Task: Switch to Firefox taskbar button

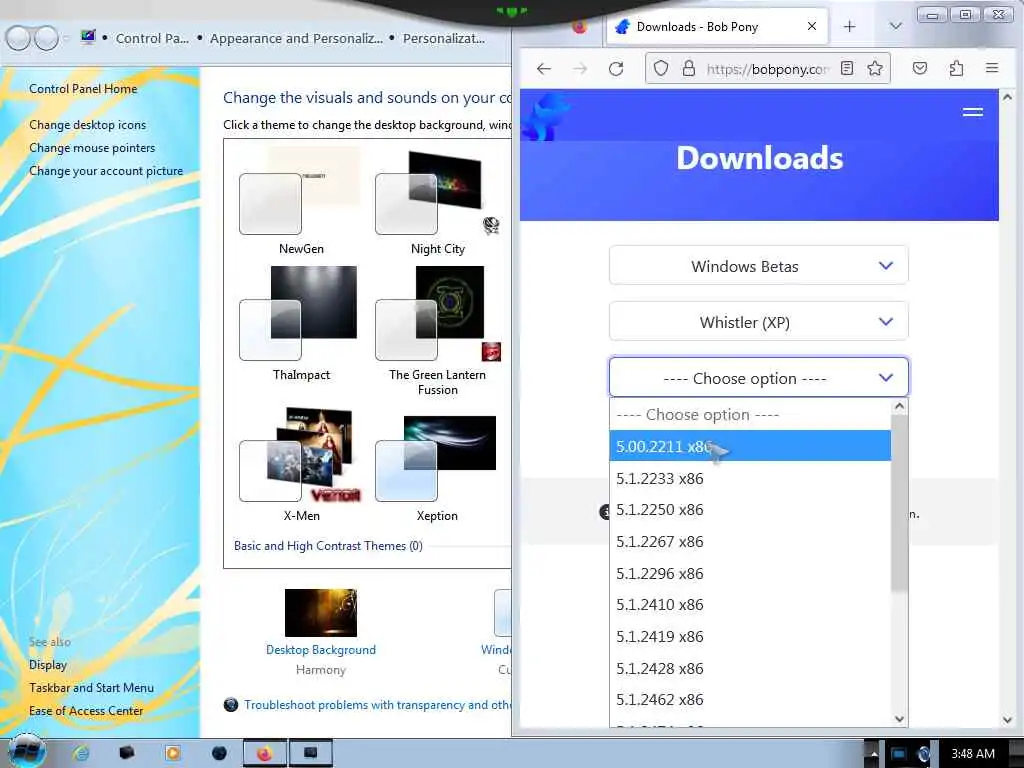Action: pyautogui.click(x=264, y=753)
